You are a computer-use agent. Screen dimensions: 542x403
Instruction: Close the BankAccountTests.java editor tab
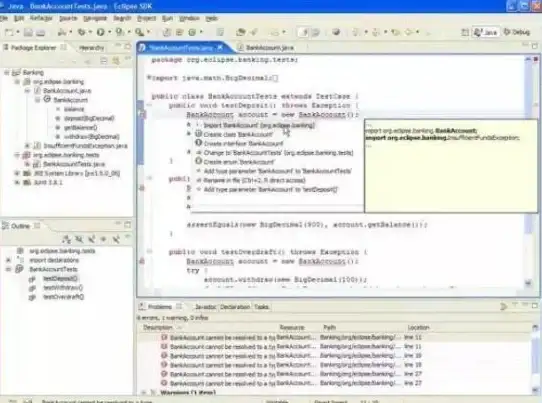220,47
